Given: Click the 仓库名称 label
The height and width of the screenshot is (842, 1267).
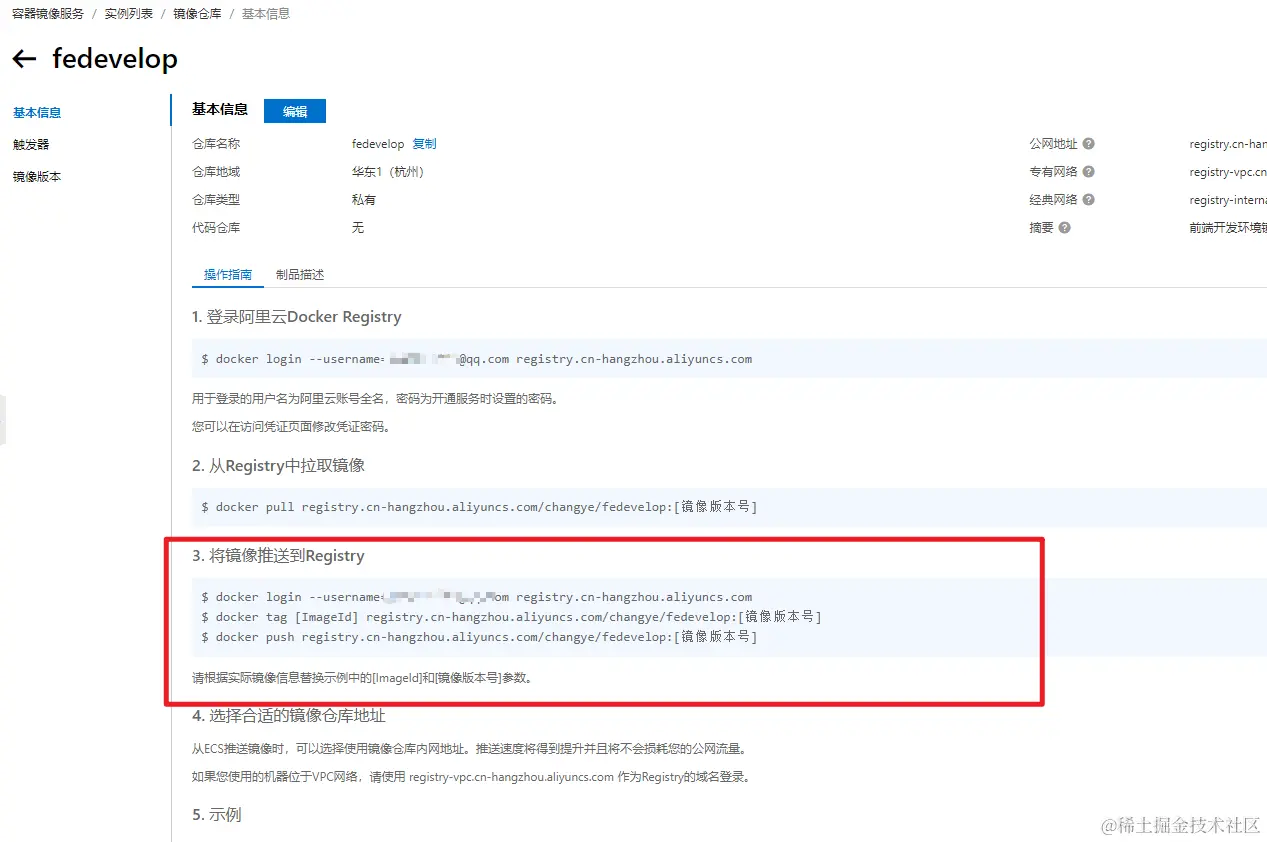Looking at the screenshot, I should 216,144.
